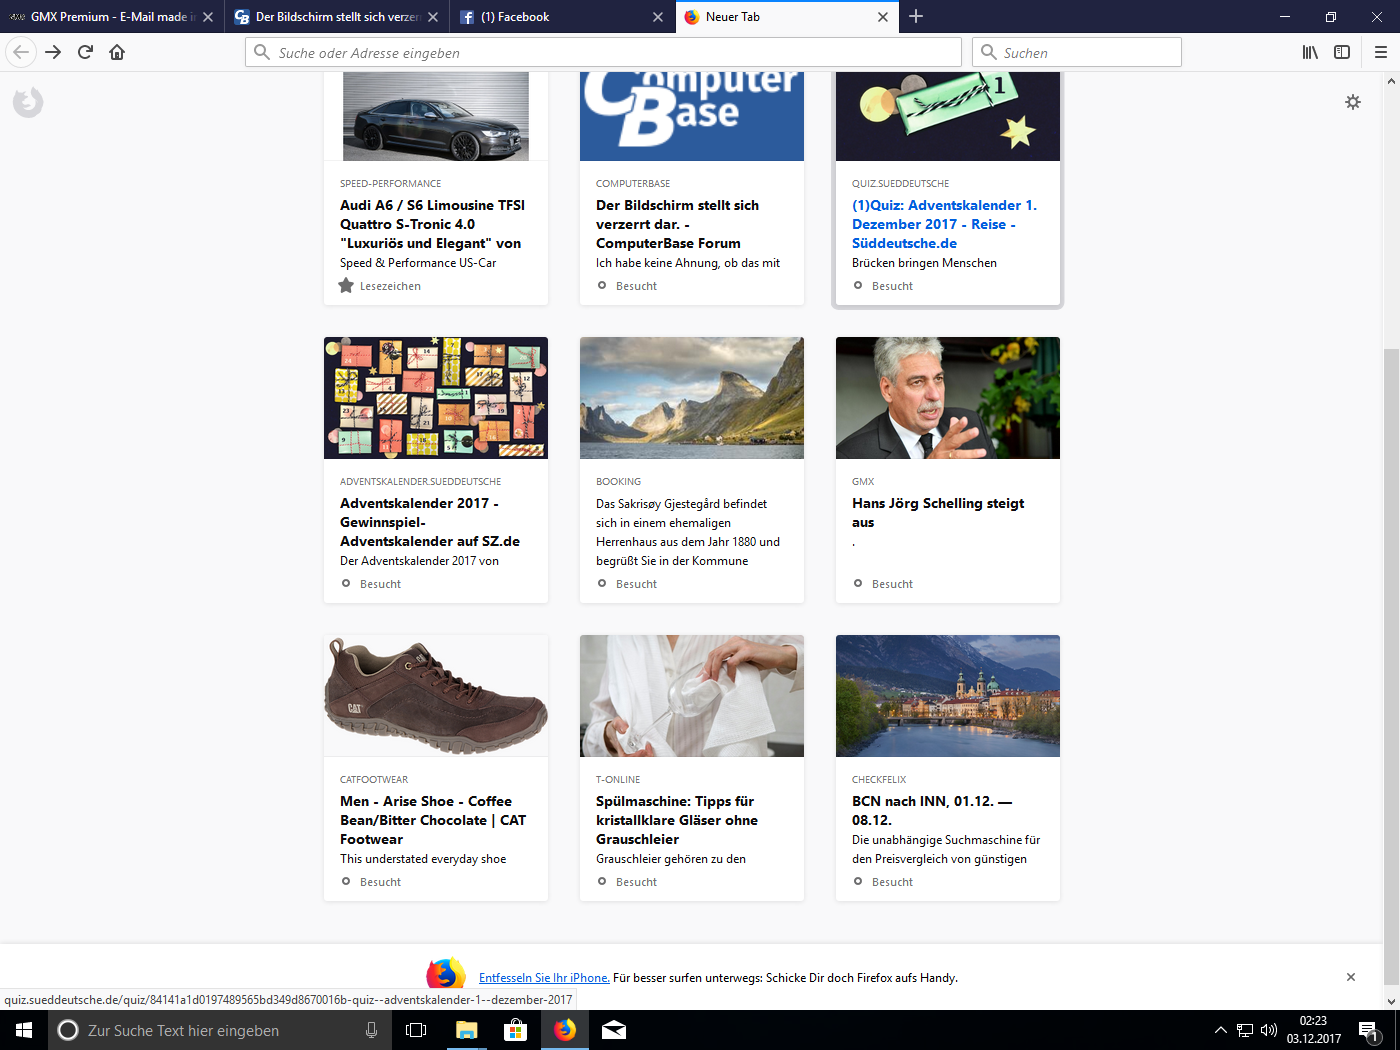1400x1050 pixels.
Task: Close the GMX Premium tab
Action: point(208,17)
